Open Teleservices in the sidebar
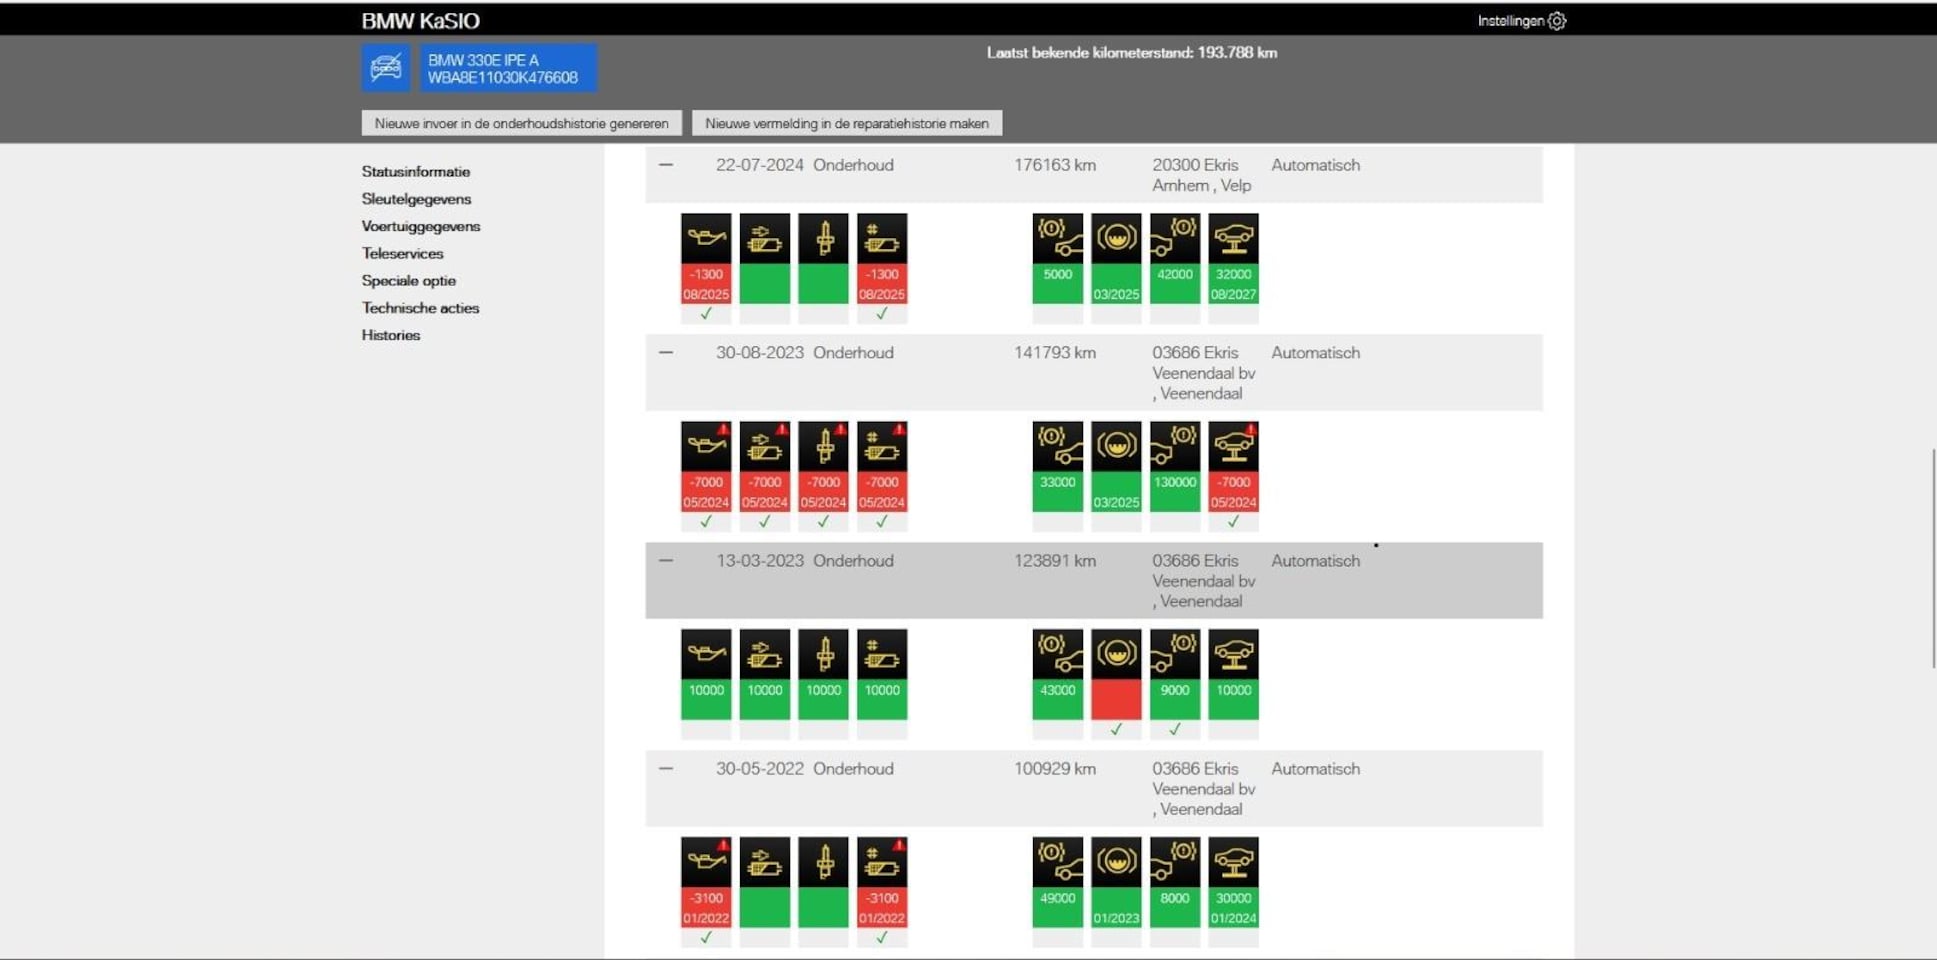The width and height of the screenshot is (1937, 960). 402,254
